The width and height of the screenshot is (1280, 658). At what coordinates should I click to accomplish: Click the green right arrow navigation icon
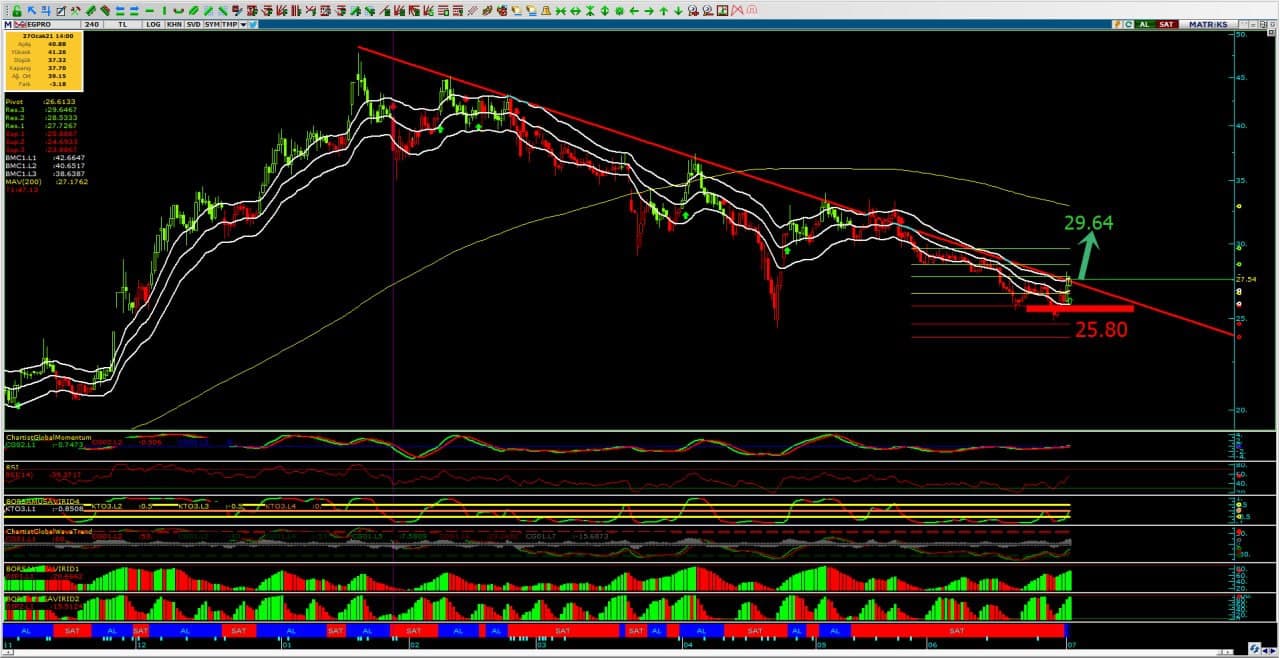[x=649, y=10]
